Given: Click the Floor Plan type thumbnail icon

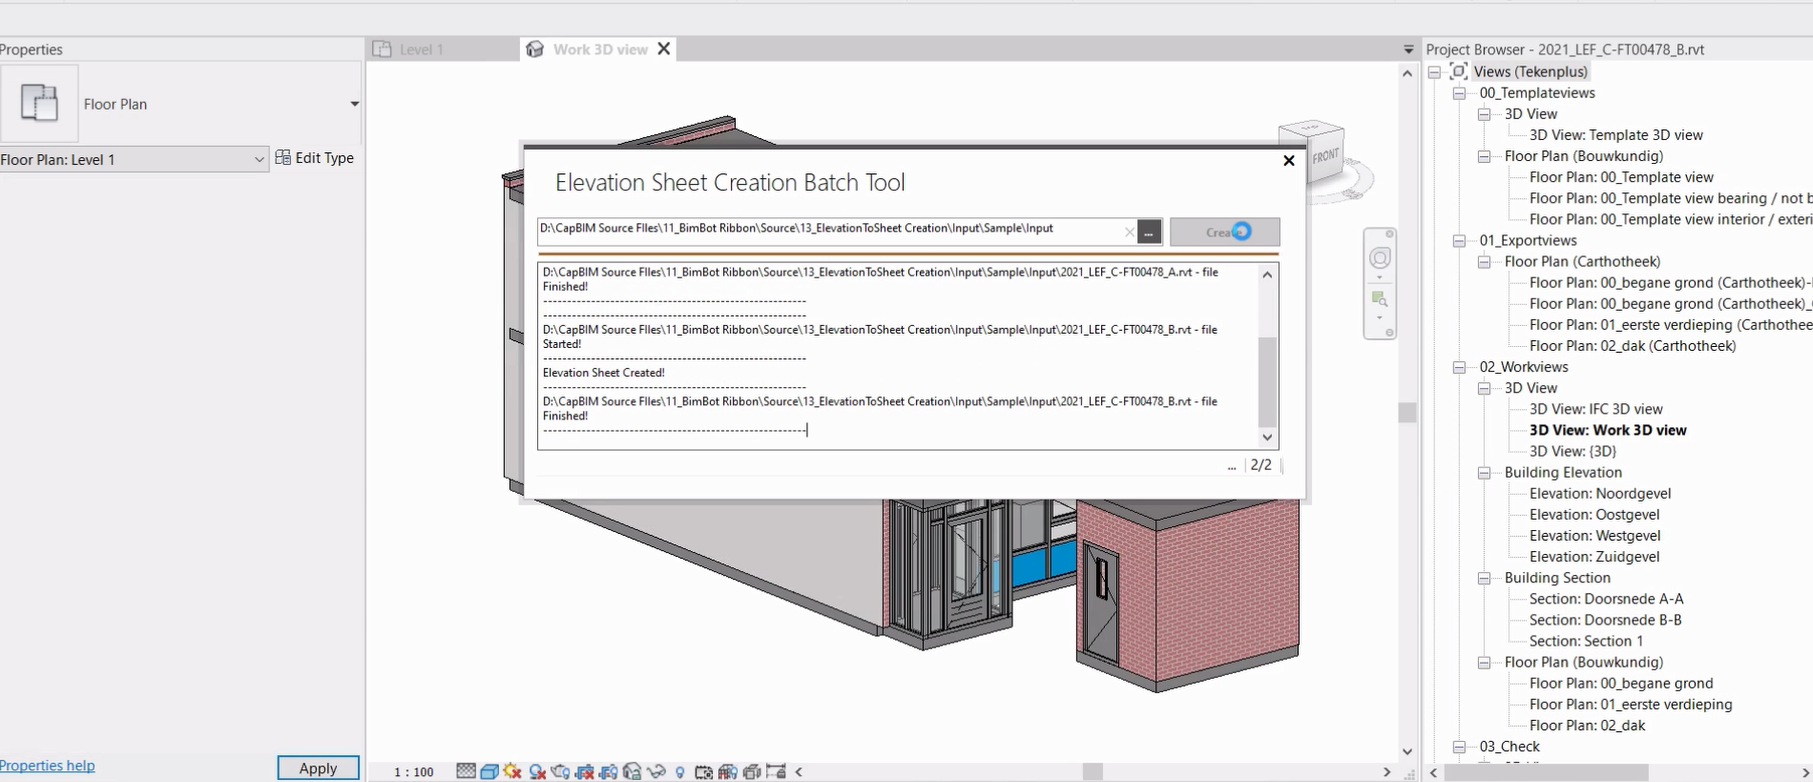Looking at the screenshot, I should [39, 103].
